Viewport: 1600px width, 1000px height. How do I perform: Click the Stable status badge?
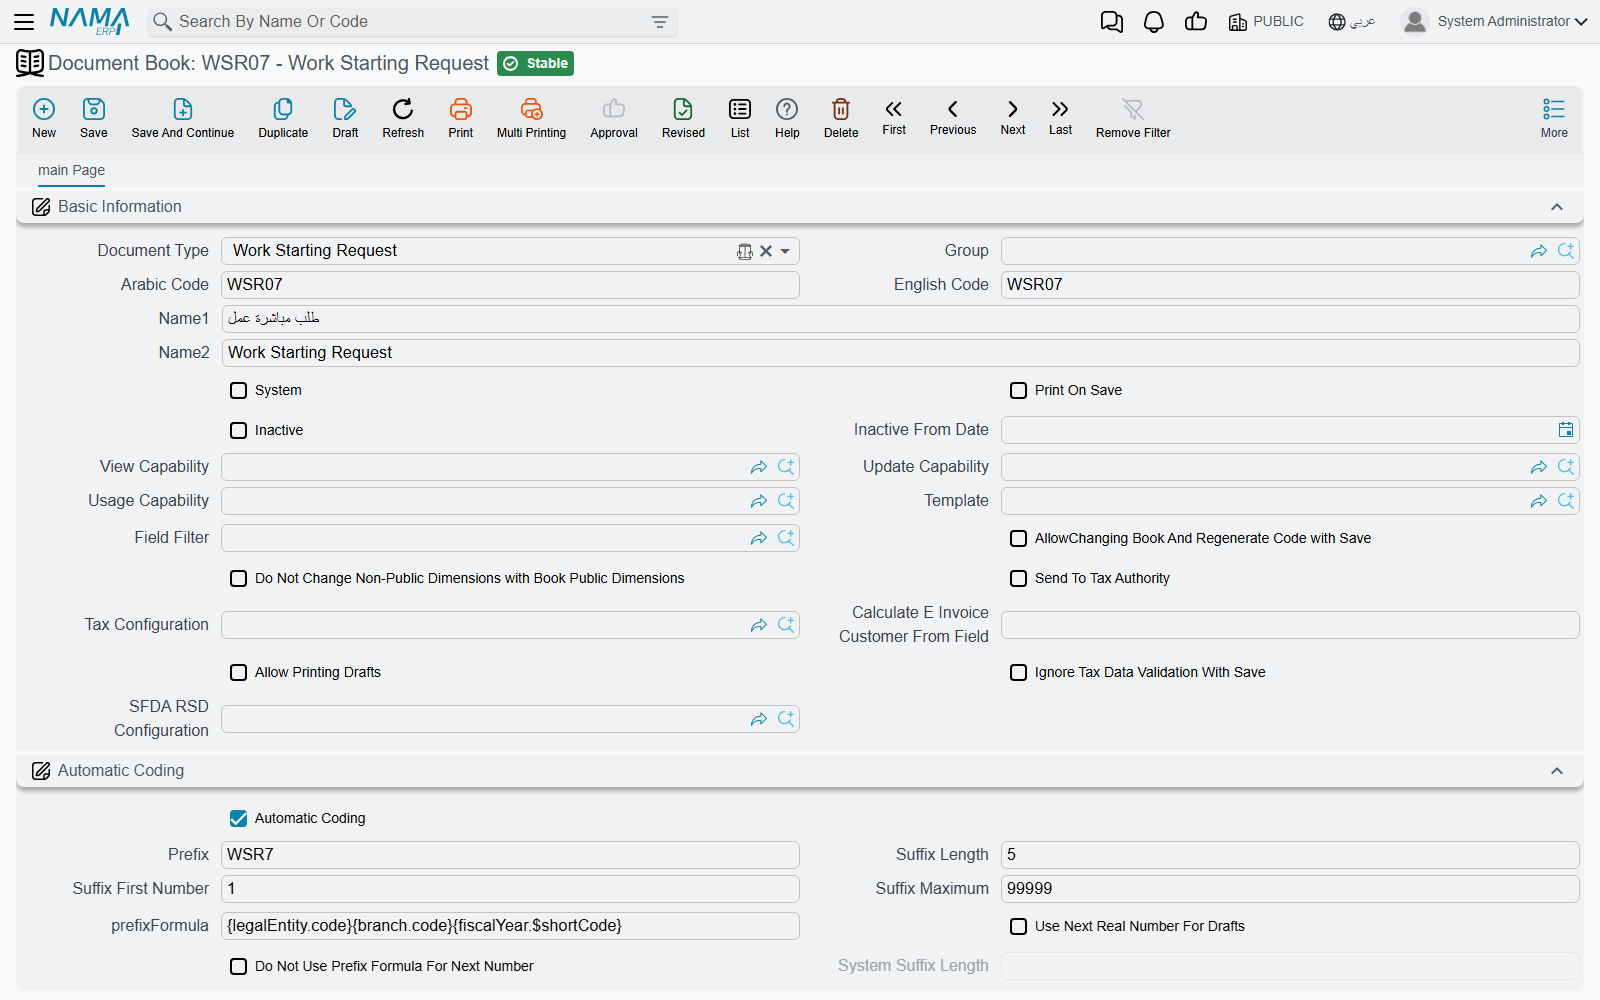[x=536, y=64]
